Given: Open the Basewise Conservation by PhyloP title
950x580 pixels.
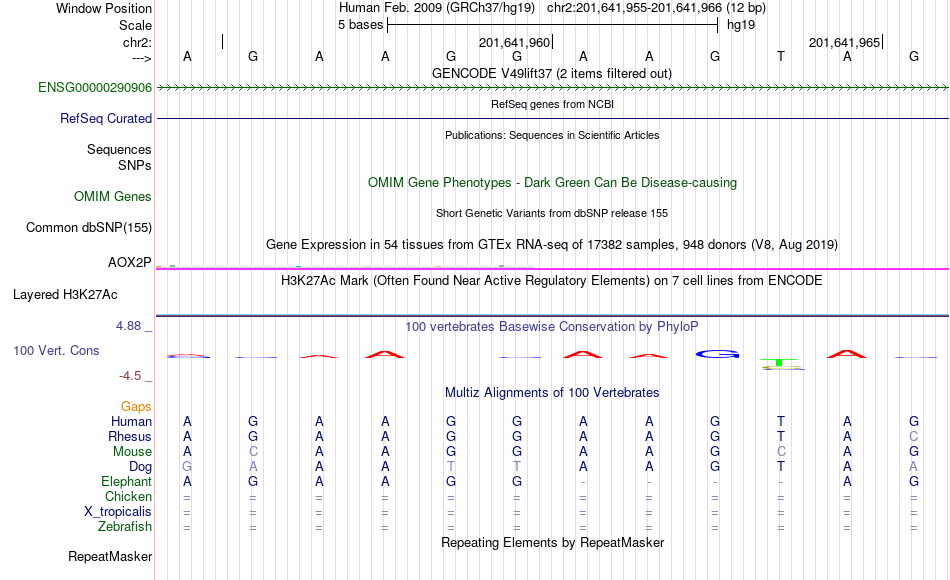Looking at the screenshot, I should coord(552,327).
